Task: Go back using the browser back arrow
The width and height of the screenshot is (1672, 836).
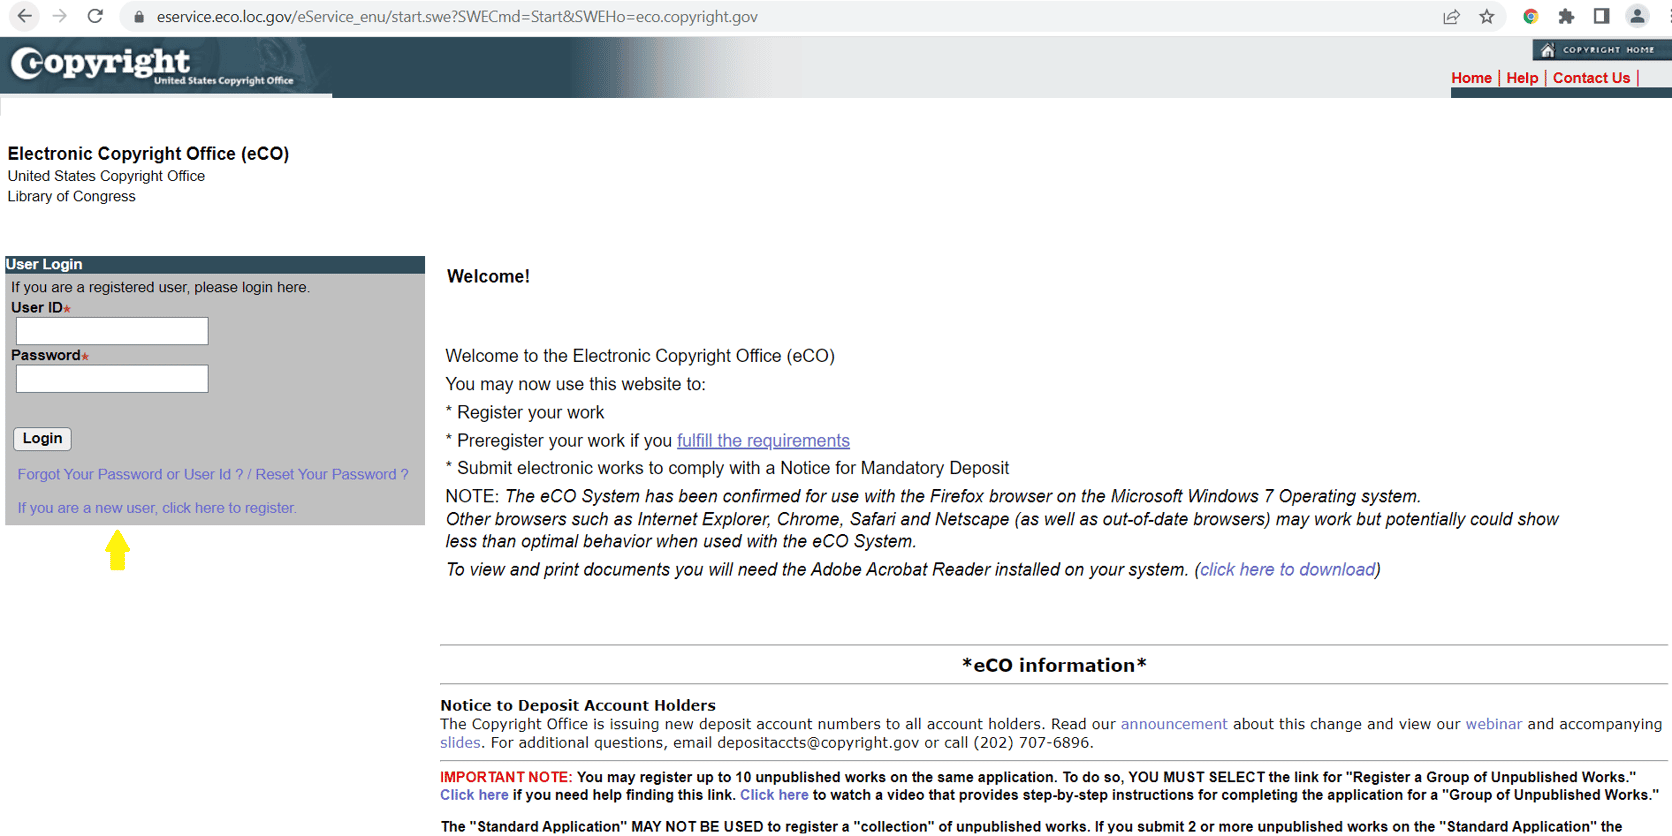Action: coord(25,16)
